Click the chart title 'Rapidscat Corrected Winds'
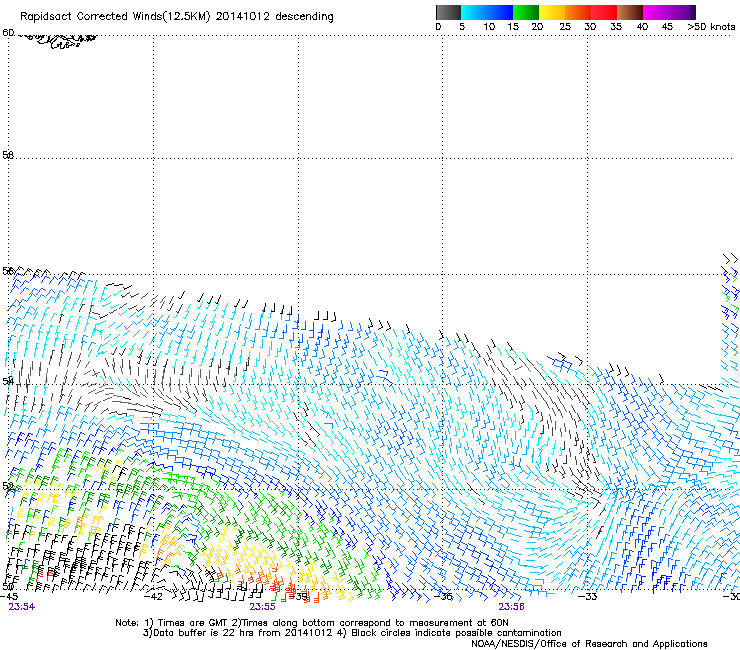Viewport: 740px width, 650px height. coord(91,17)
